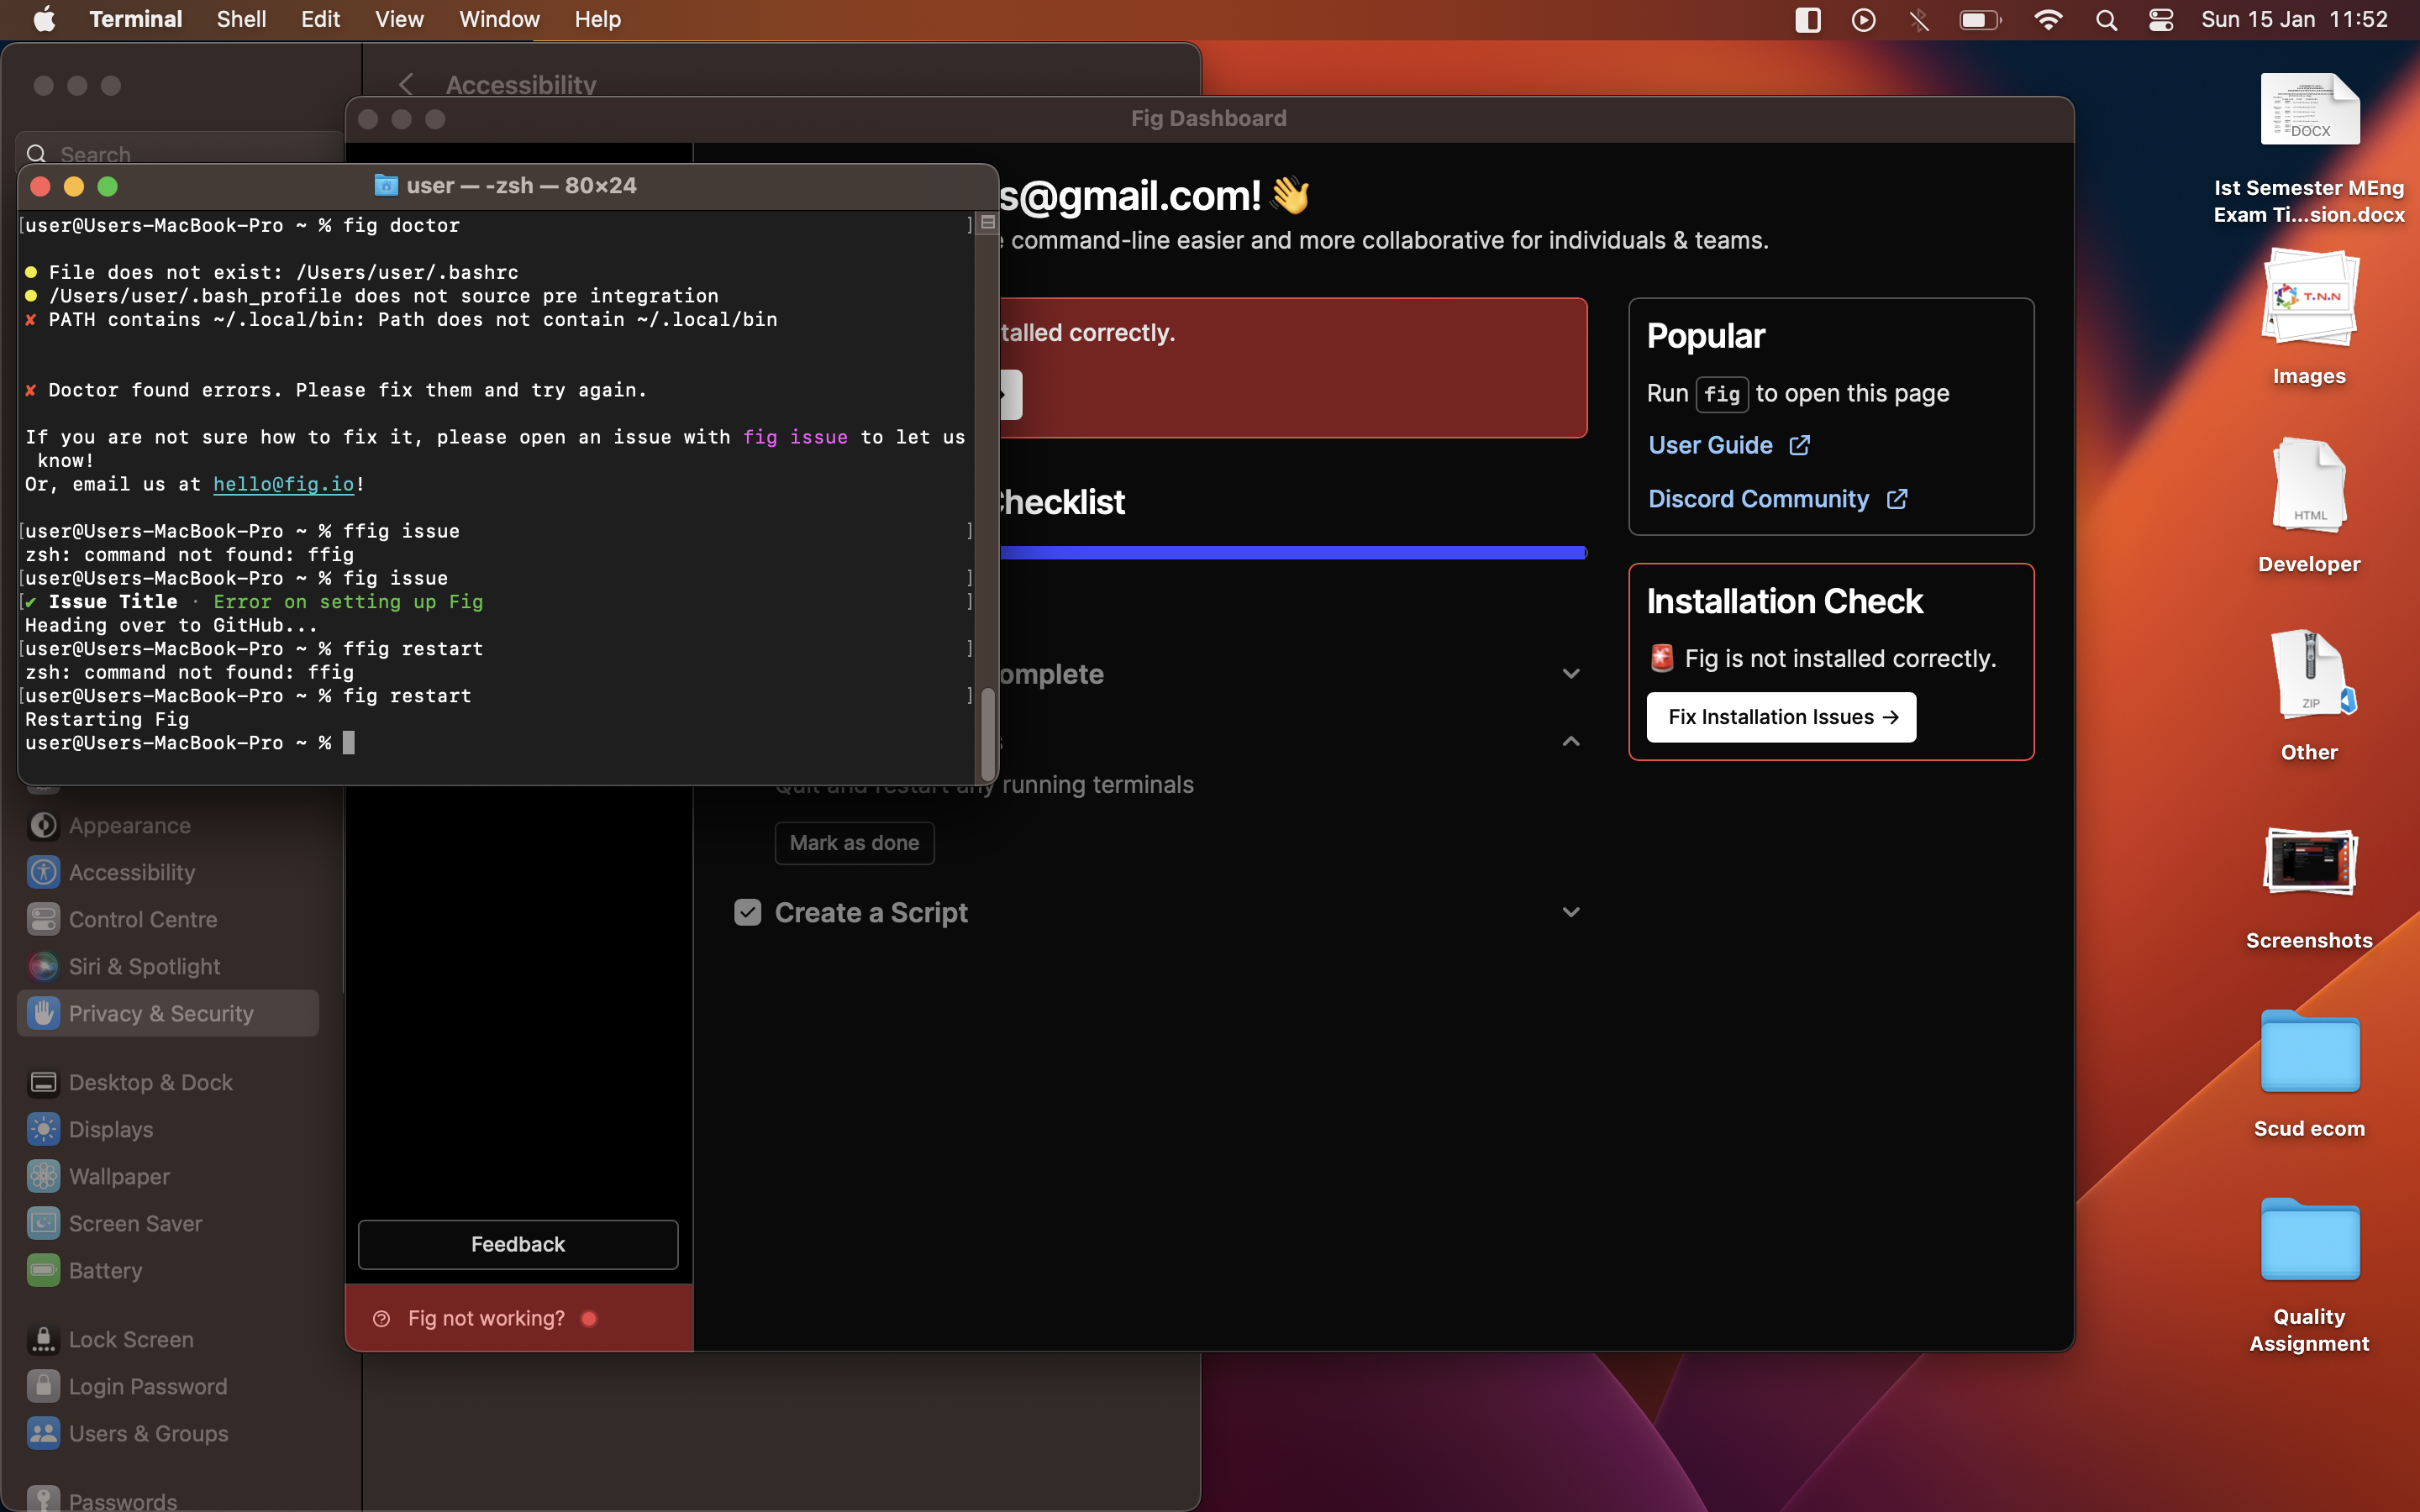This screenshot has height=1512, width=2420.
Task: Click the System Settings Search field
Action: pos(180,154)
